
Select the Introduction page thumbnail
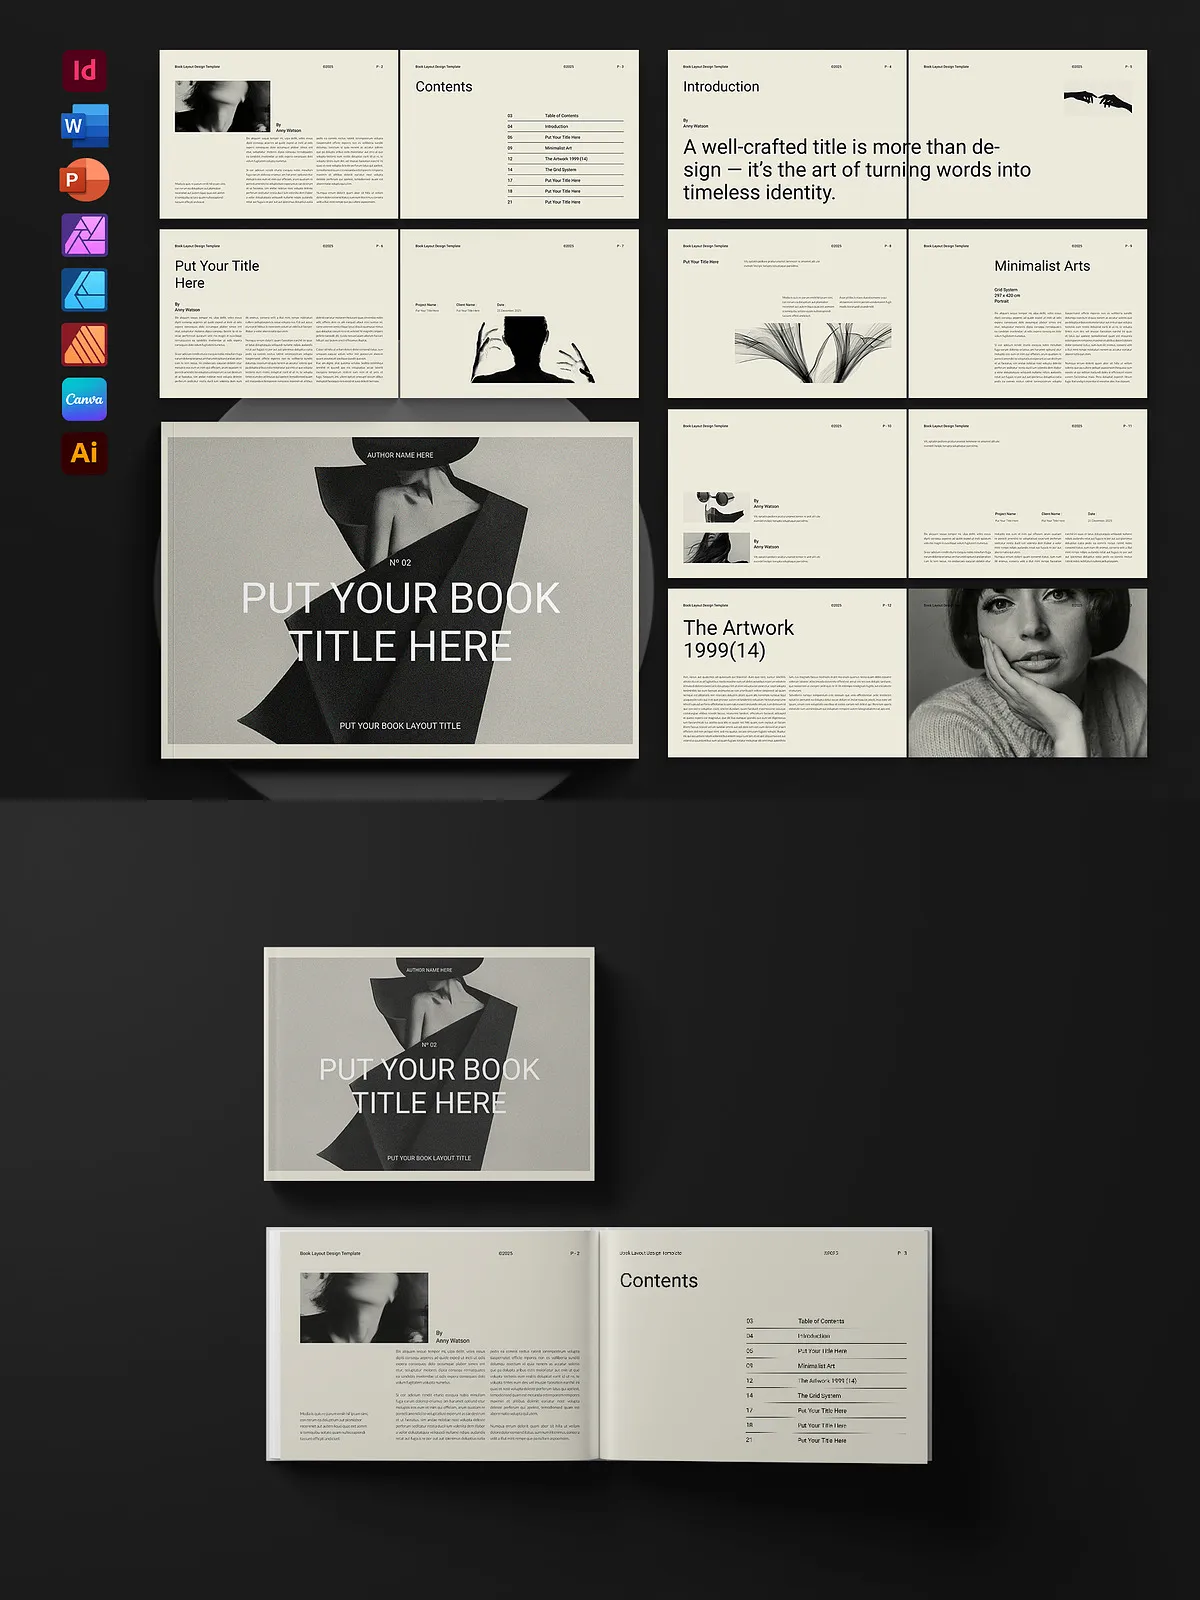click(x=787, y=134)
